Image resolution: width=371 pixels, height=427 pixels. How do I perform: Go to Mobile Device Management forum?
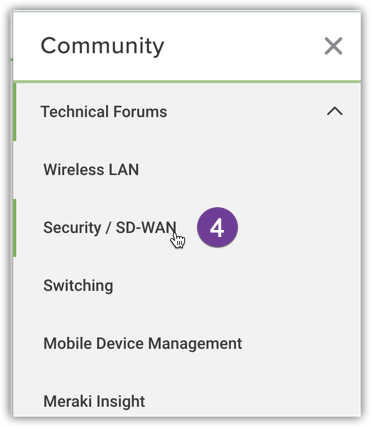coord(143,344)
